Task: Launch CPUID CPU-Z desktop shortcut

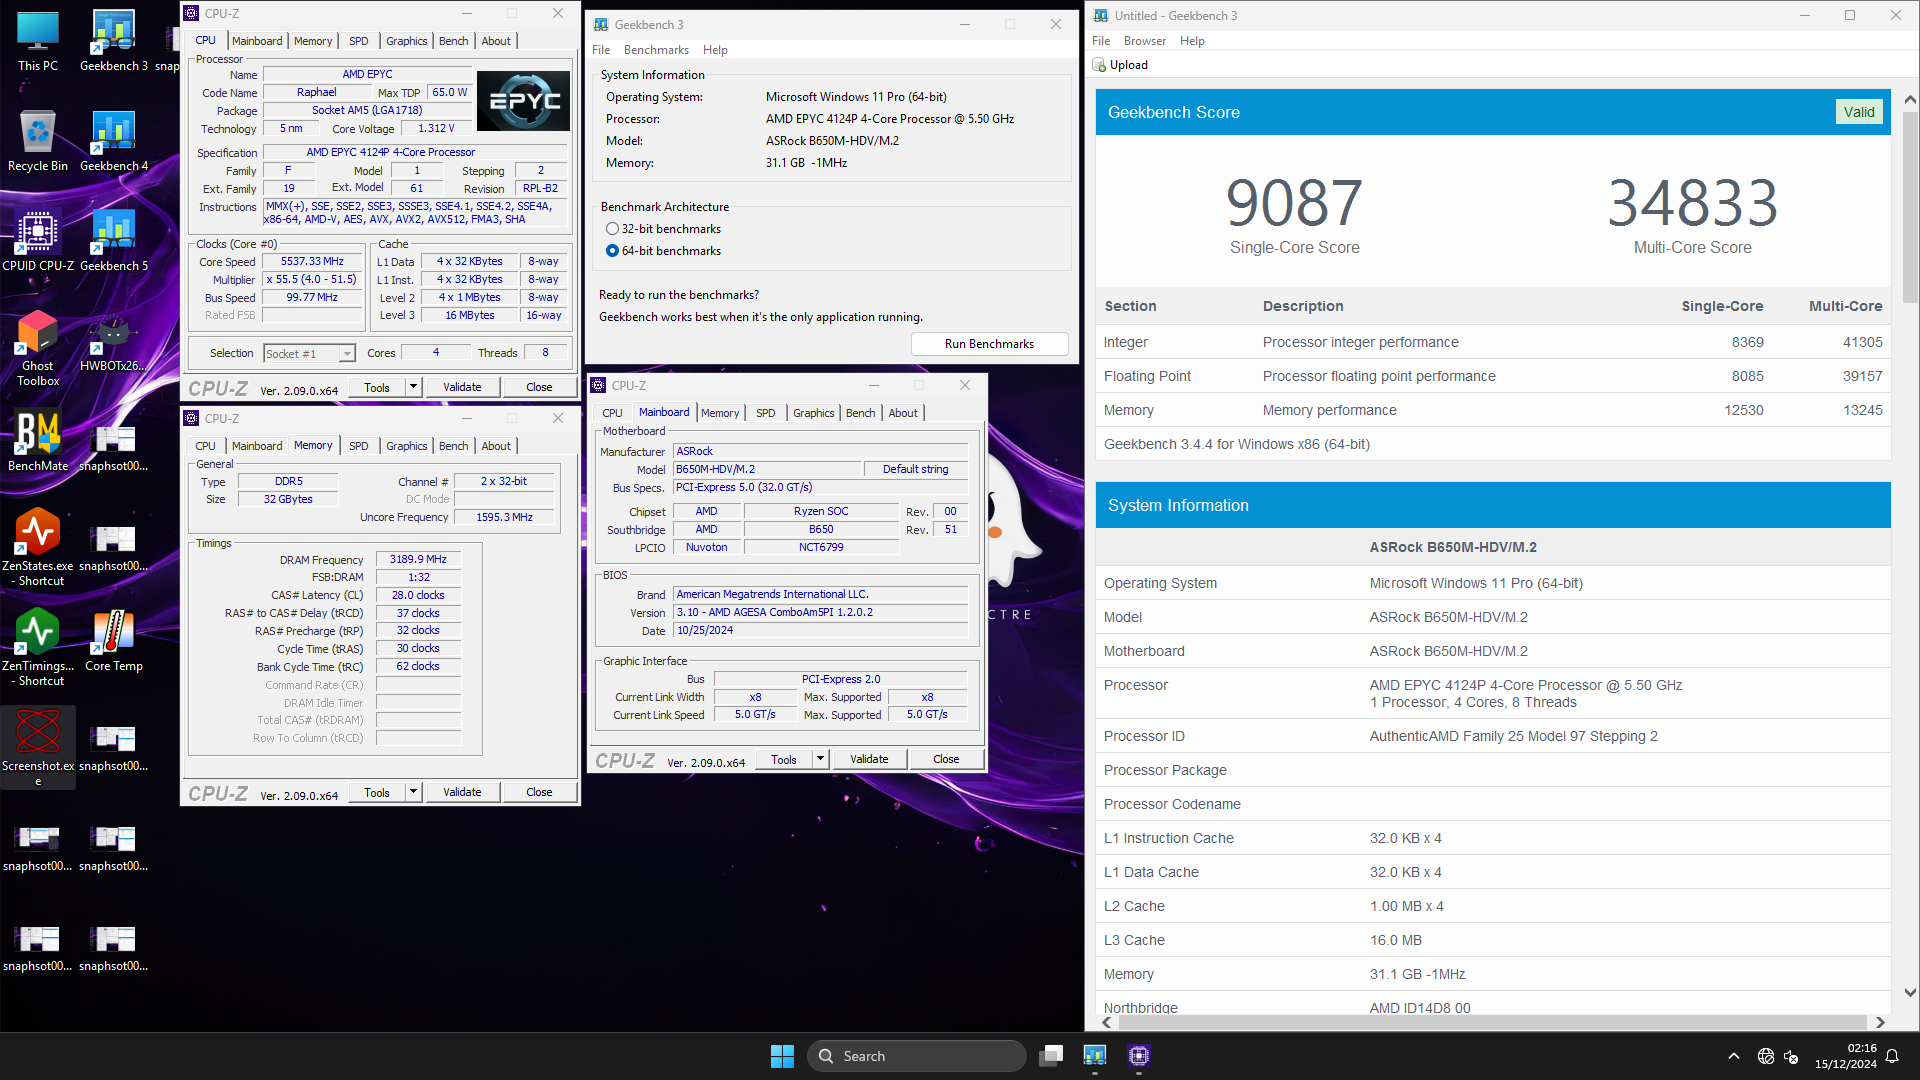Action: (x=38, y=242)
